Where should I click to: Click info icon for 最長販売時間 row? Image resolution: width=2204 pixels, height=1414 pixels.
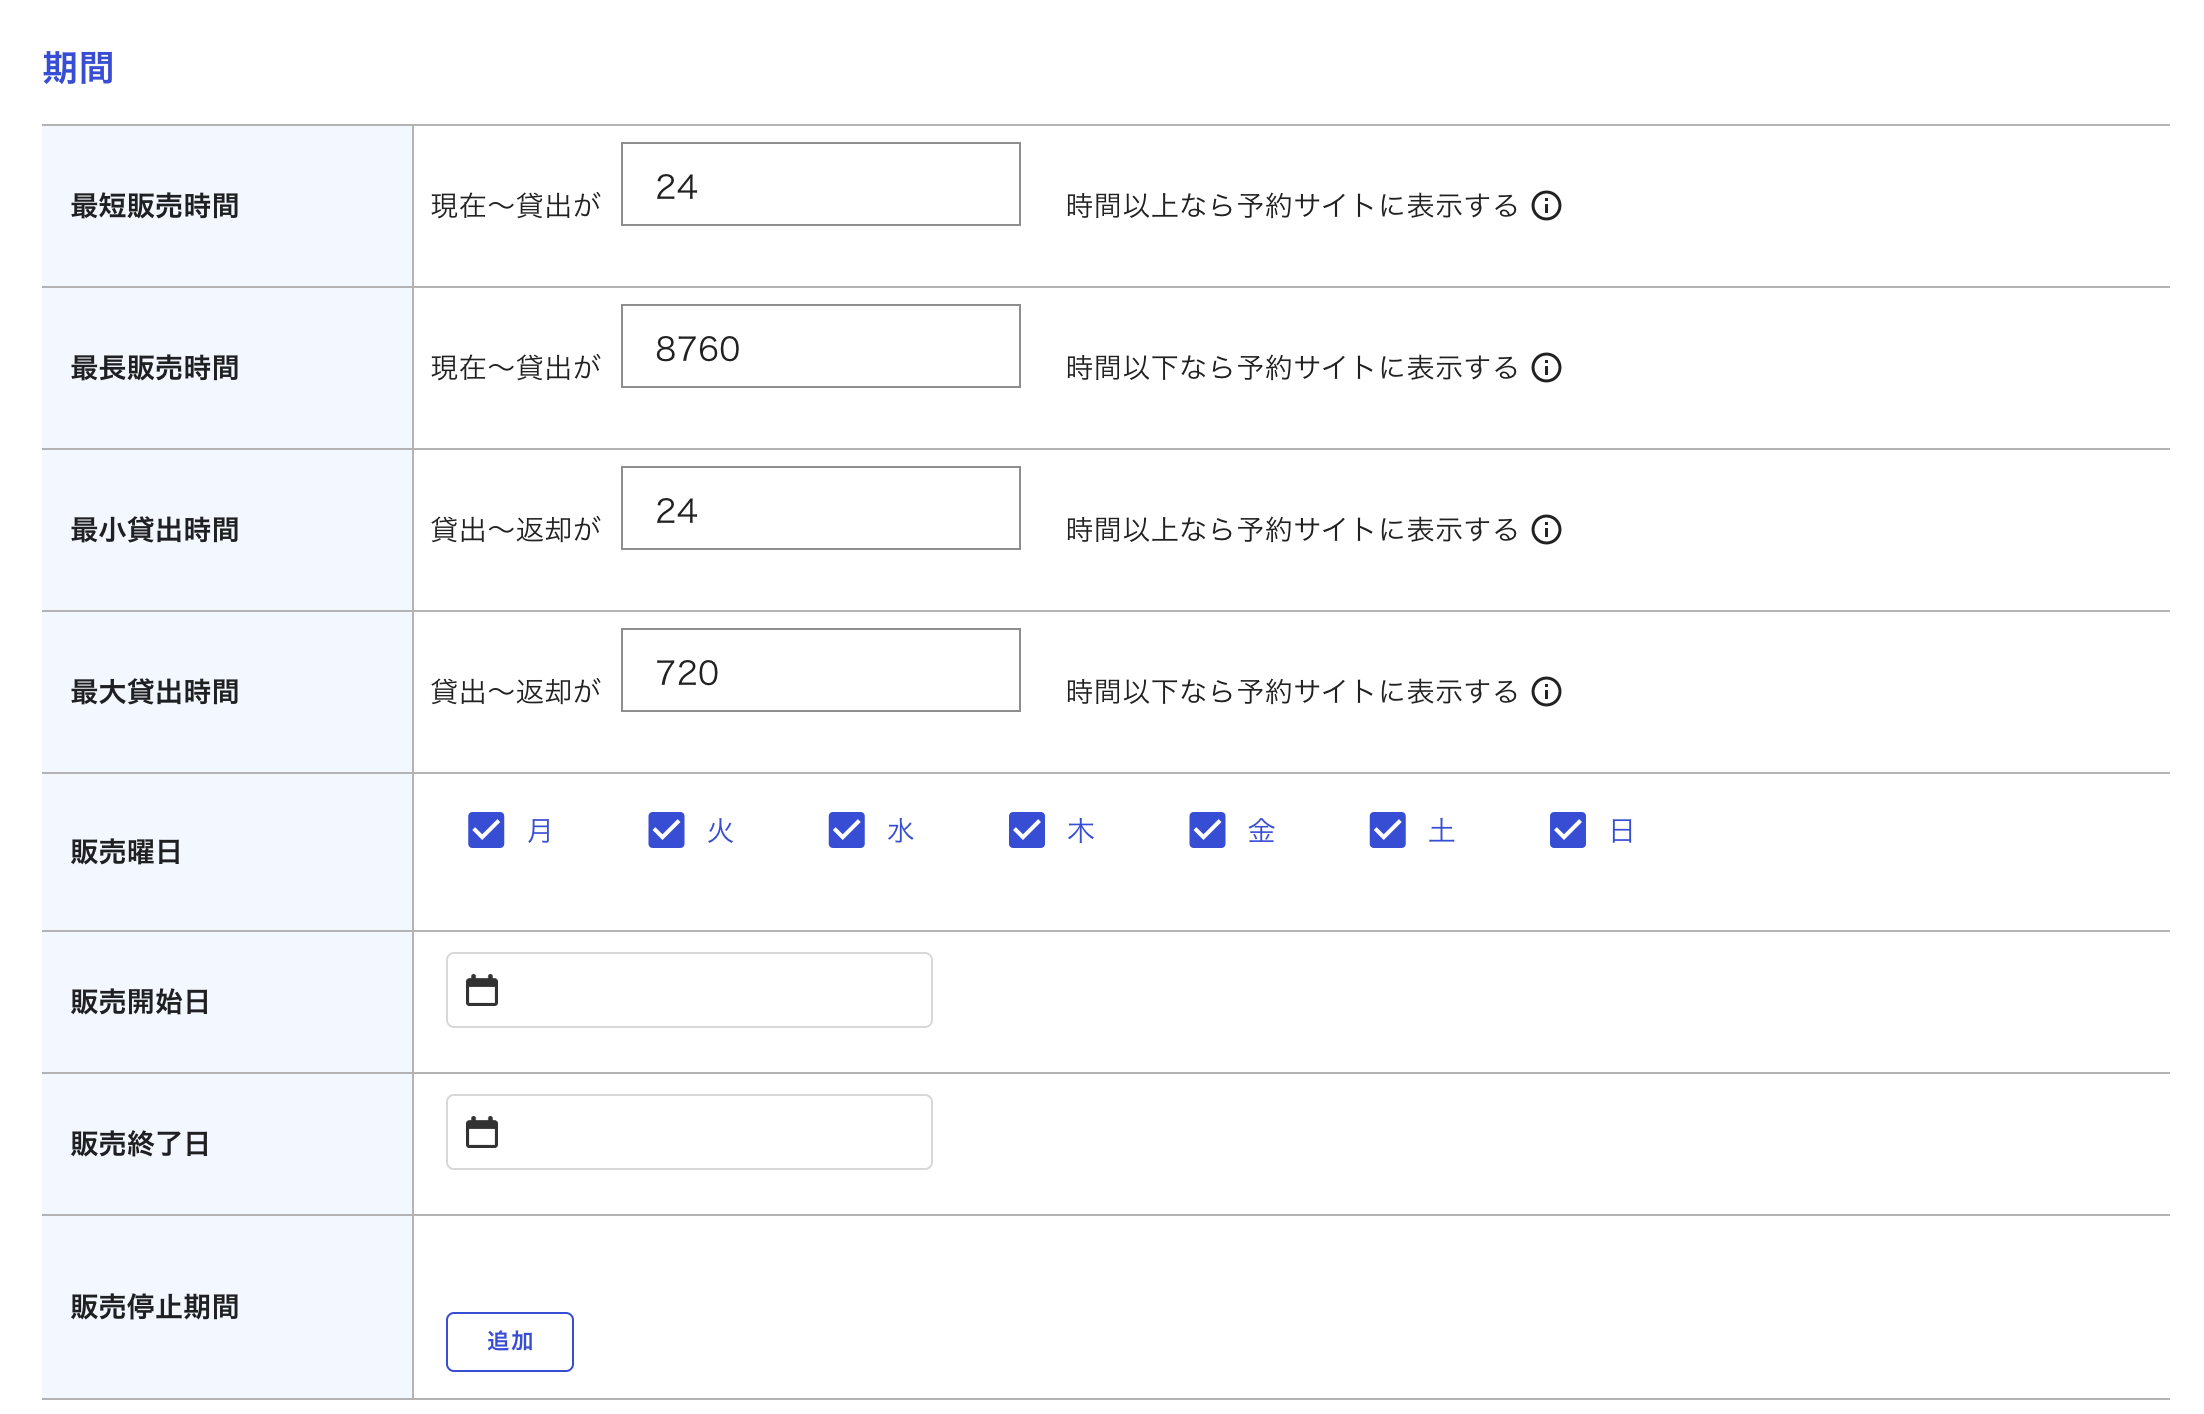[1546, 368]
